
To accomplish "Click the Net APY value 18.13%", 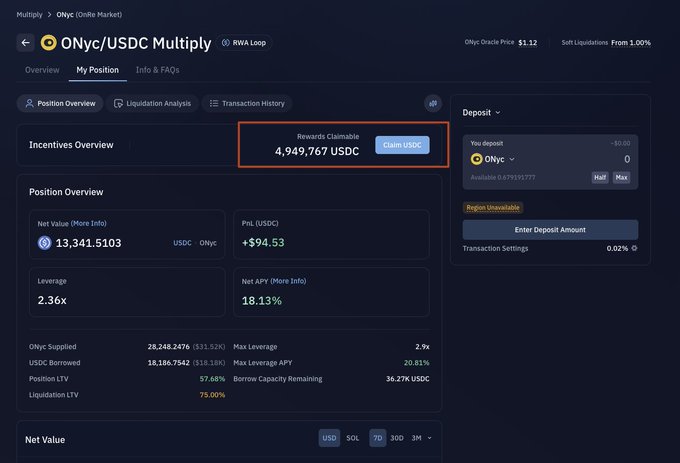I will pos(262,300).
